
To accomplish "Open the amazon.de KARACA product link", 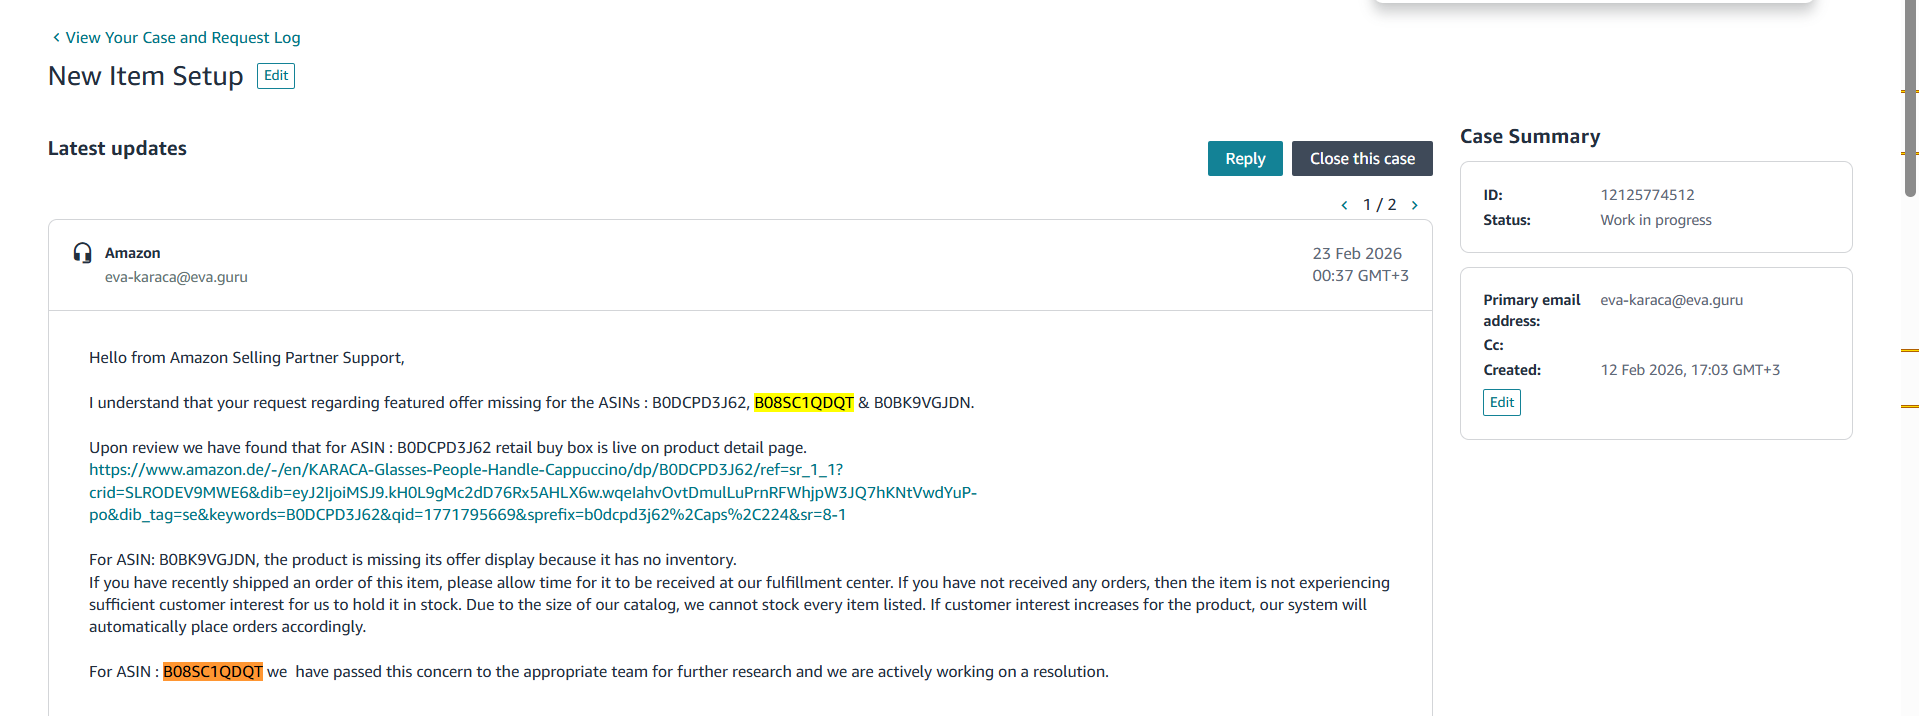I will click(533, 492).
